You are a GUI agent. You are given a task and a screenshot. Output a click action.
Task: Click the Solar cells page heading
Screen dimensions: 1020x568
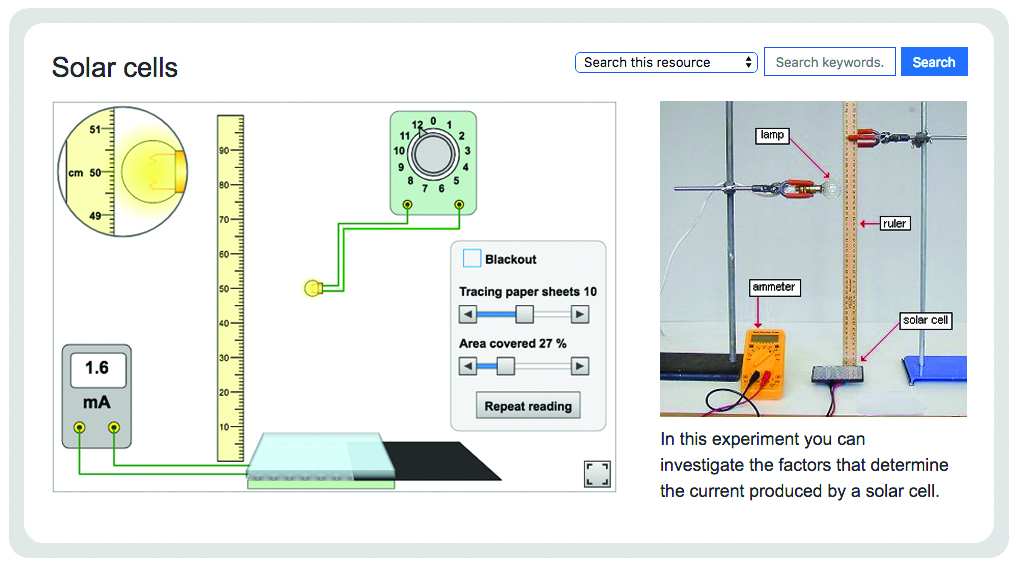[114, 68]
